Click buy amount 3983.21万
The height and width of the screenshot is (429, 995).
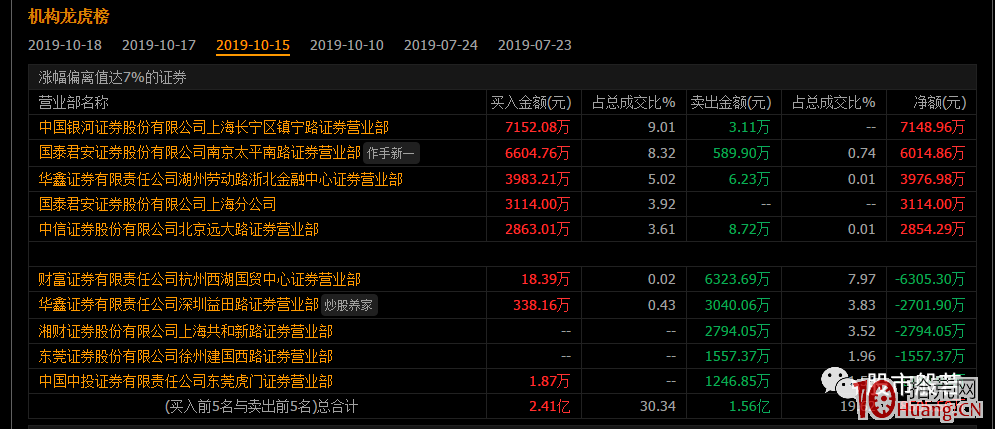(x=538, y=180)
